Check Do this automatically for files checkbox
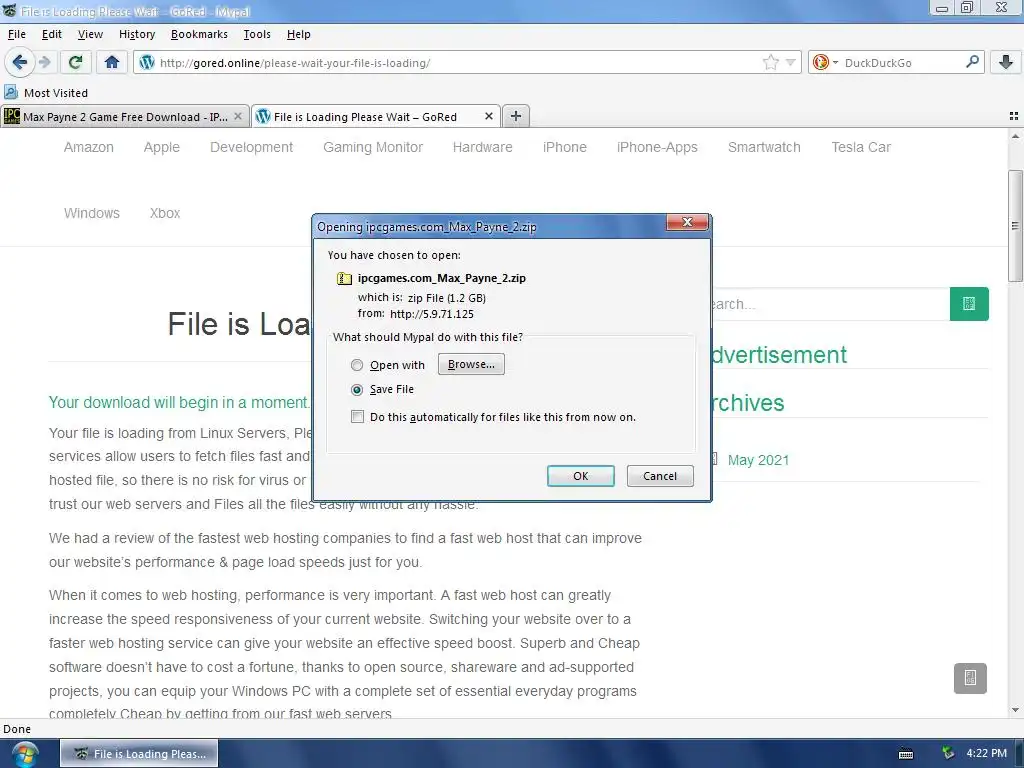 (357, 417)
